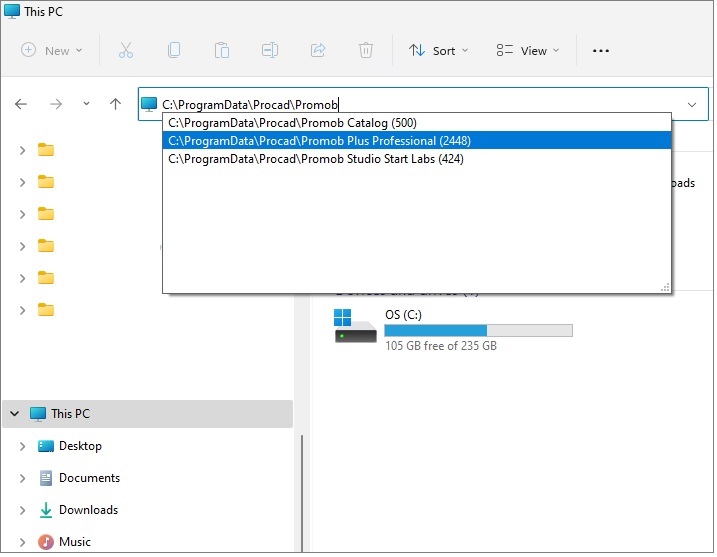
Task: Click the Paste clipboard icon
Action: [222, 50]
